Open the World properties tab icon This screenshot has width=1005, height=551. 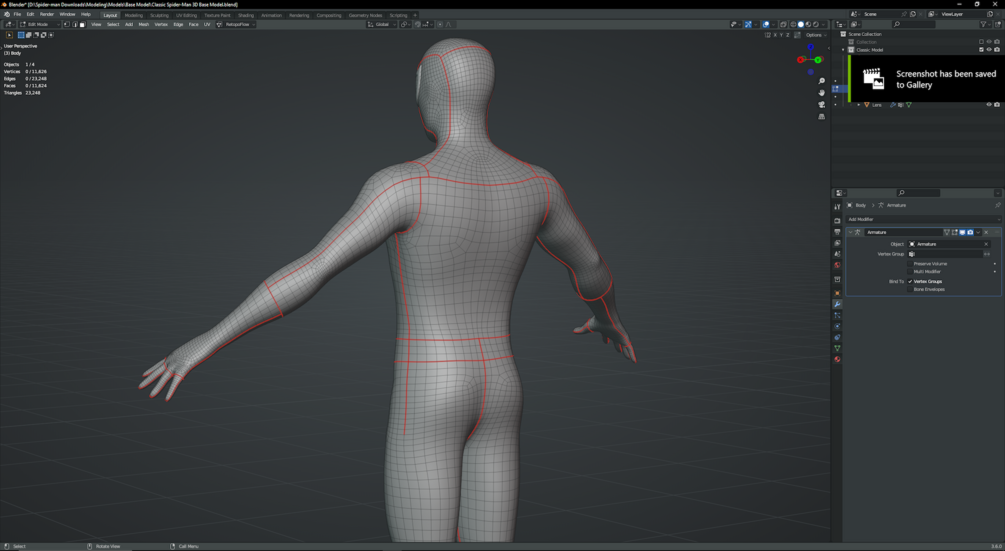pyautogui.click(x=837, y=265)
